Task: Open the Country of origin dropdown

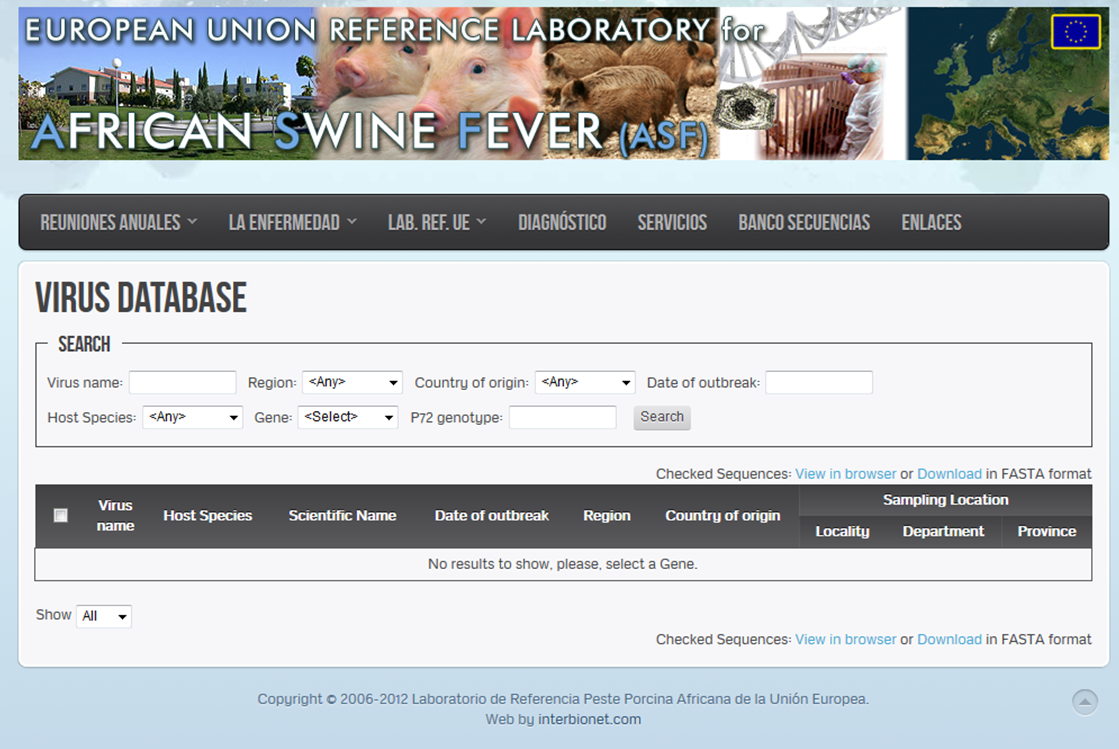Action: (x=585, y=383)
